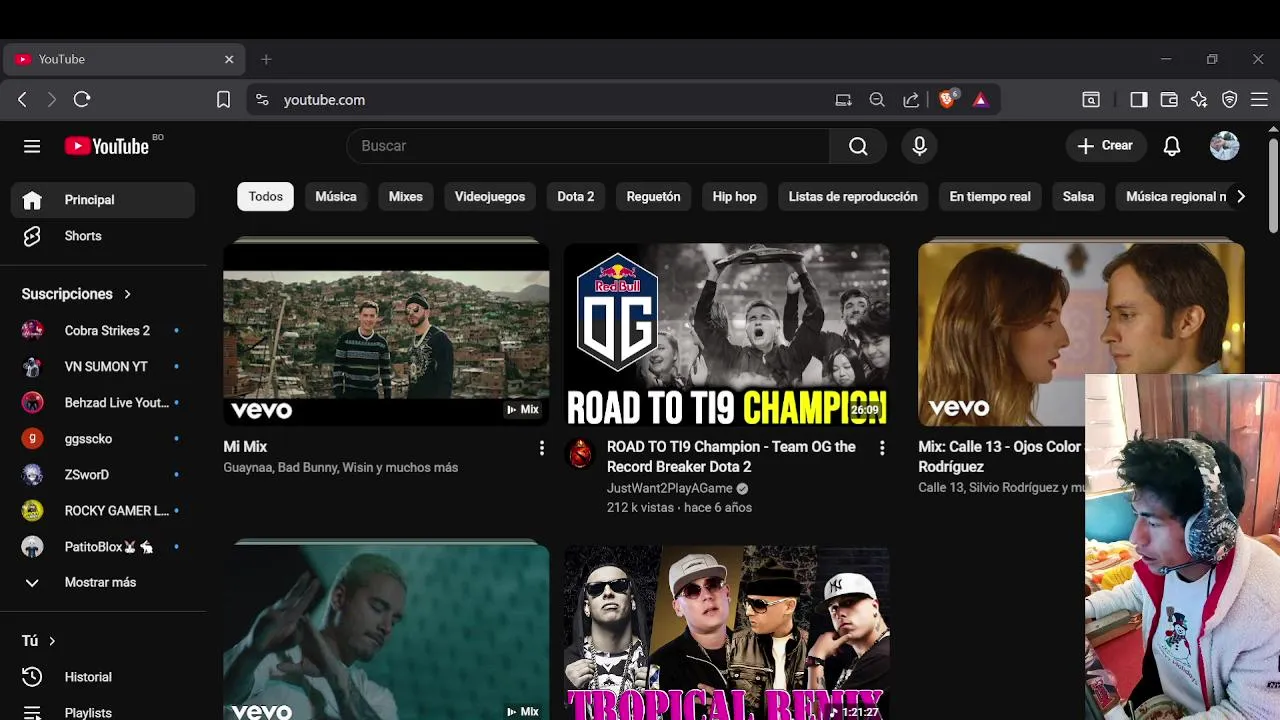The width and height of the screenshot is (1280, 720).
Task: Open ZSworD channel
Action: tap(103, 474)
